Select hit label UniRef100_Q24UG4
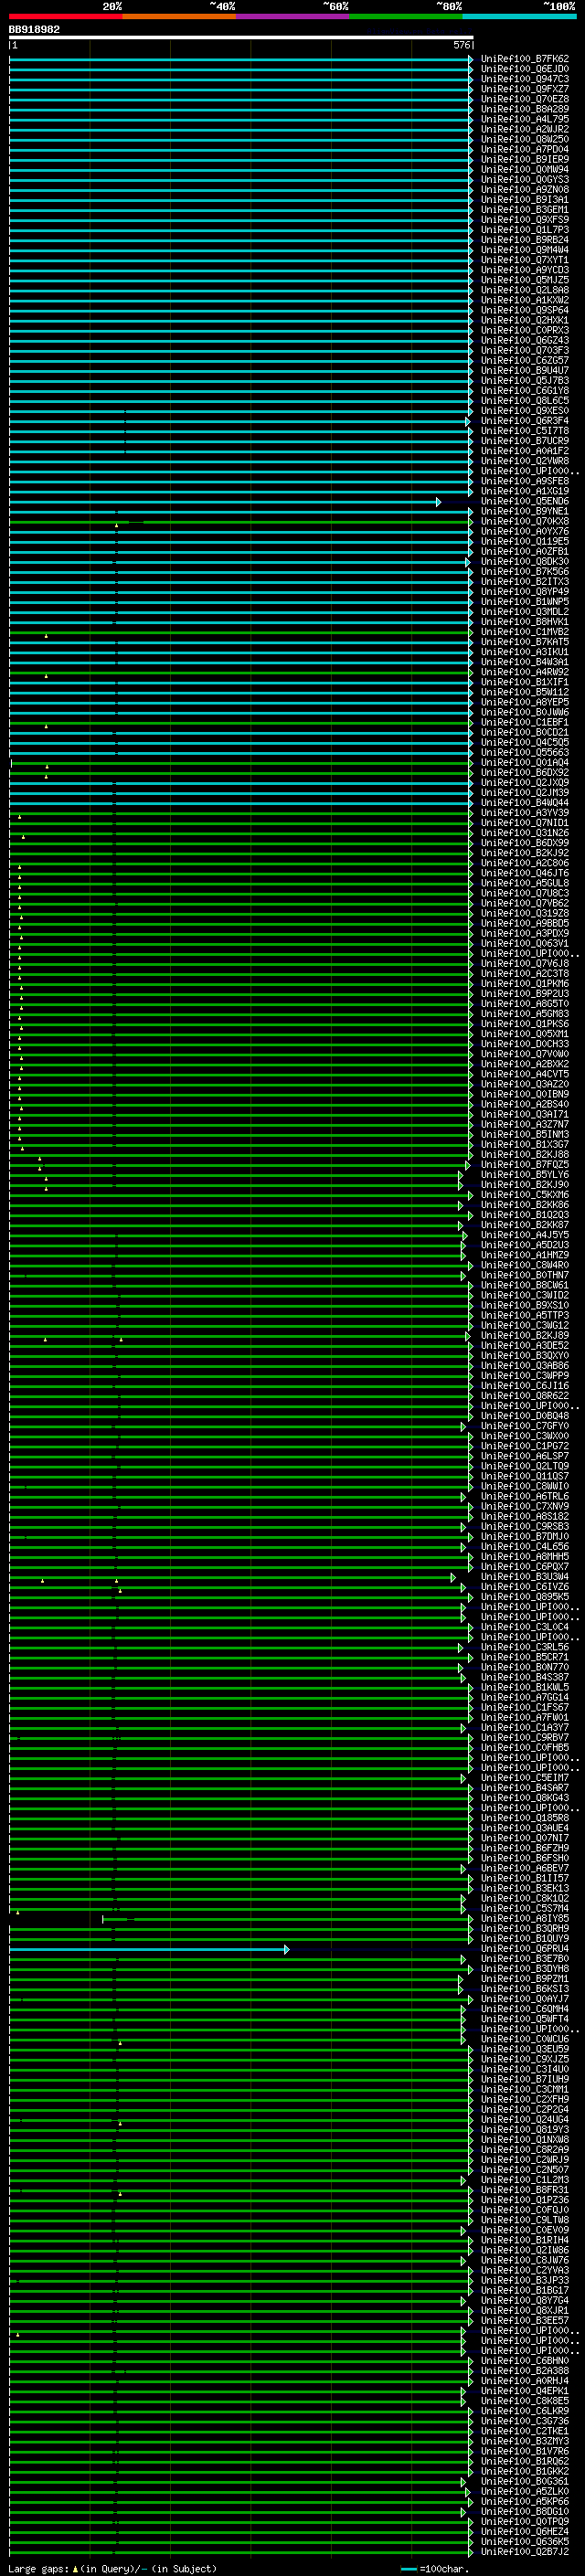The image size is (585, 2576). click(x=524, y=2119)
